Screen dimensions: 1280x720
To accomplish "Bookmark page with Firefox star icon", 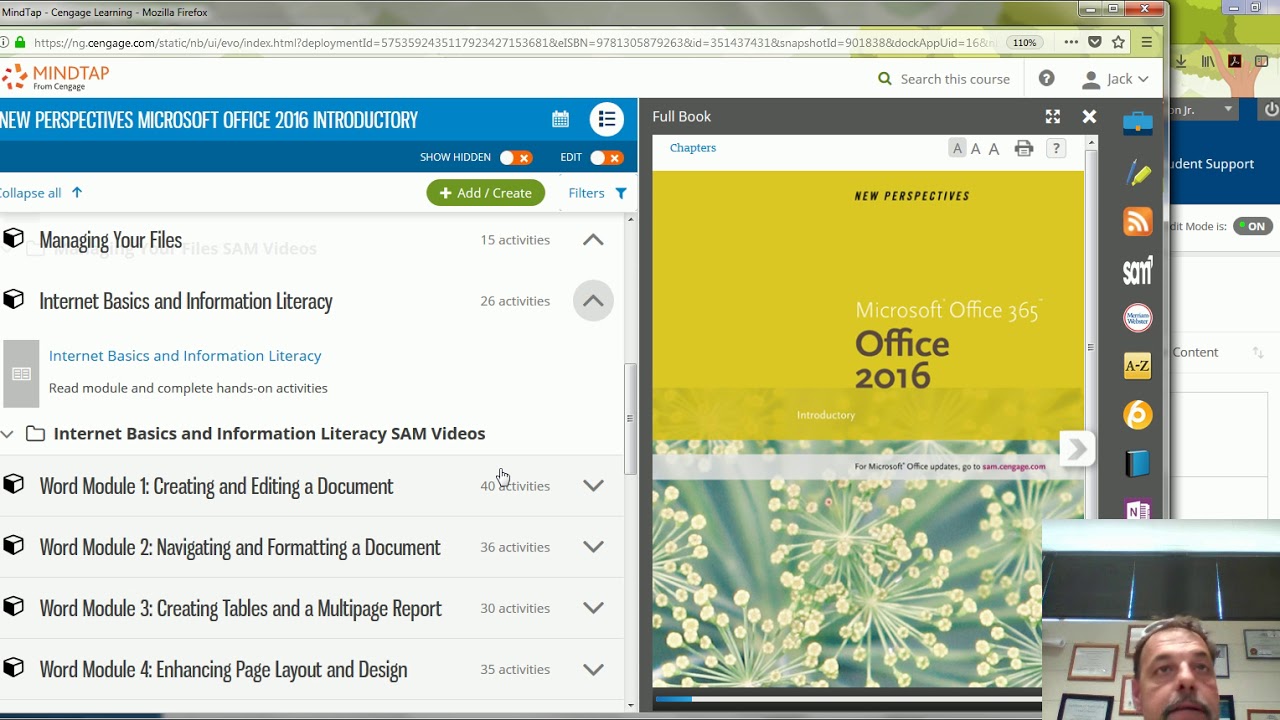I will [x=1118, y=42].
